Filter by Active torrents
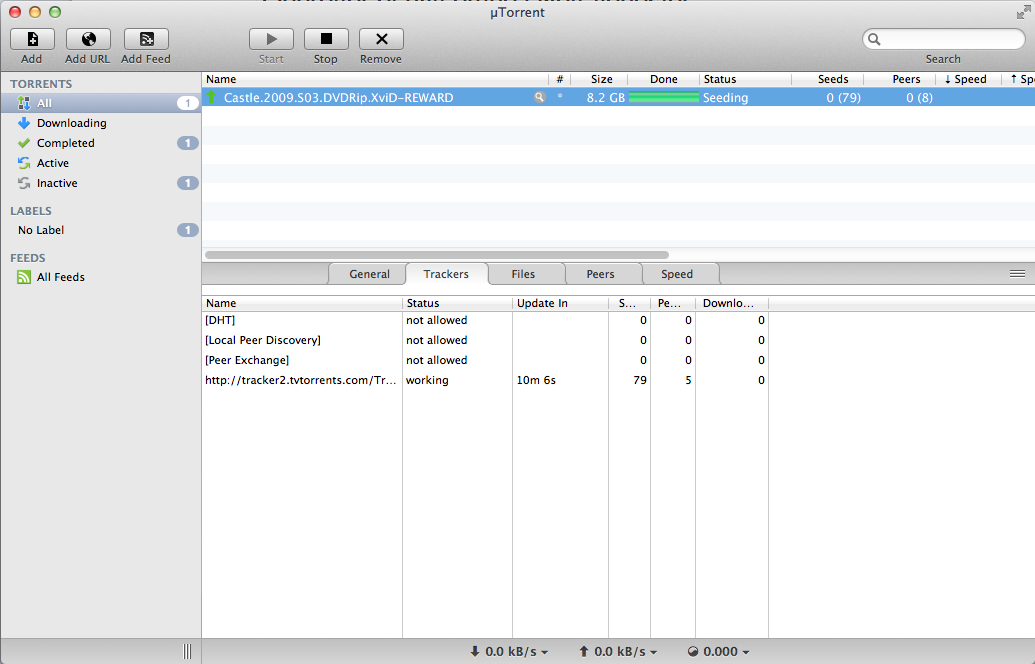The width and height of the screenshot is (1035, 664). 100,163
